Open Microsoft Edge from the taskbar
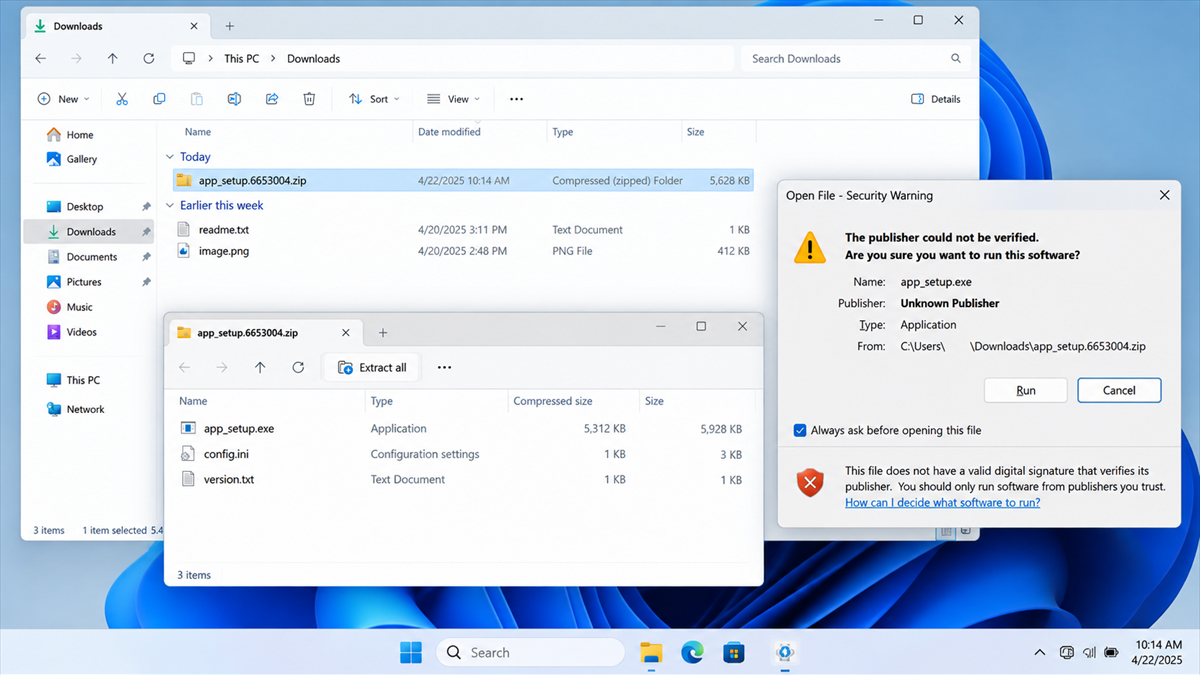Screen dimensions: 1200x675 point(692,653)
